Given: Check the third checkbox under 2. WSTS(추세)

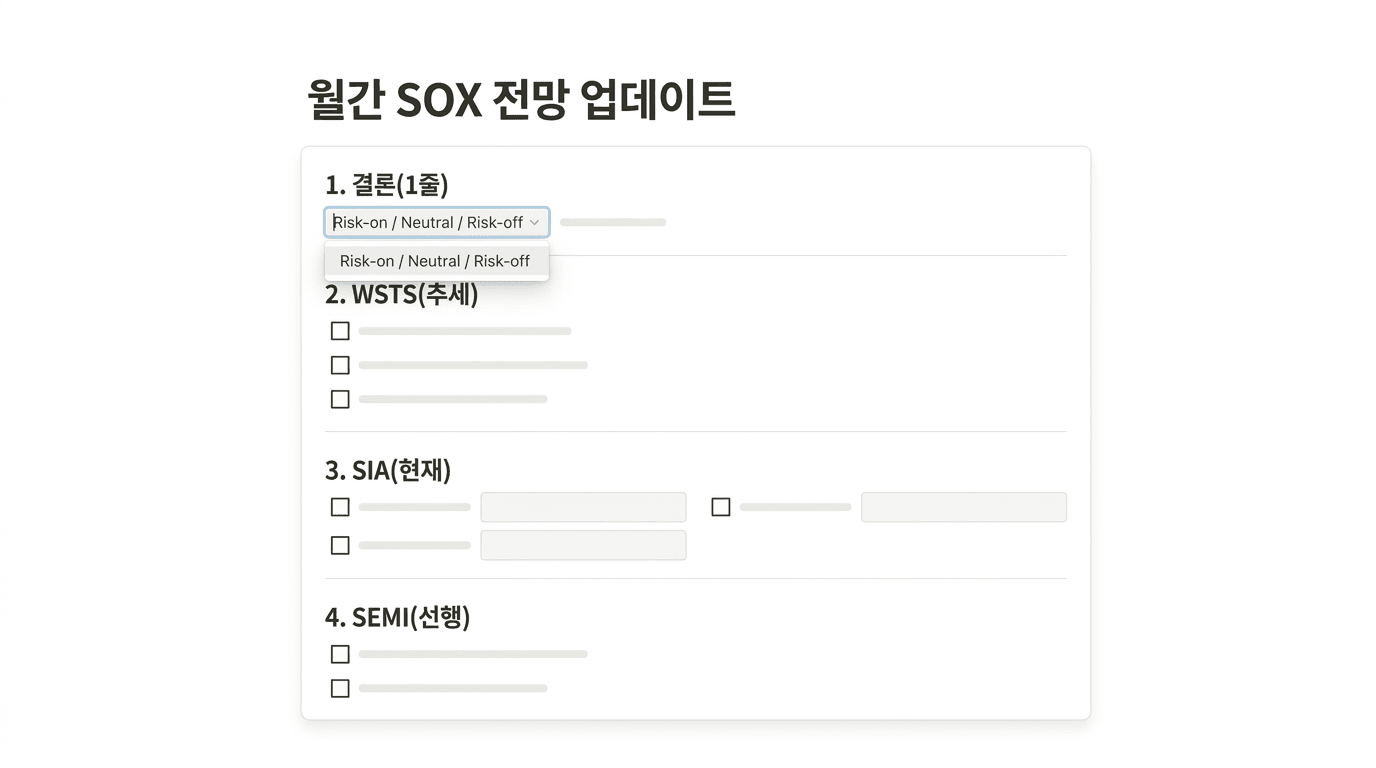Looking at the screenshot, I should click(x=339, y=398).
